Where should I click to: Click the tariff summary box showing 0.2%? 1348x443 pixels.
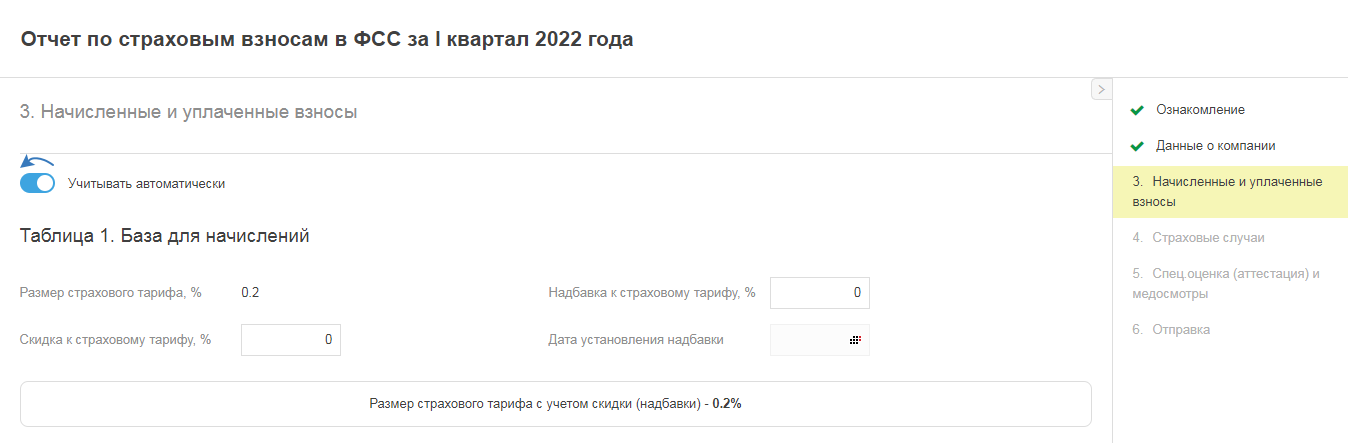(555, 404)
